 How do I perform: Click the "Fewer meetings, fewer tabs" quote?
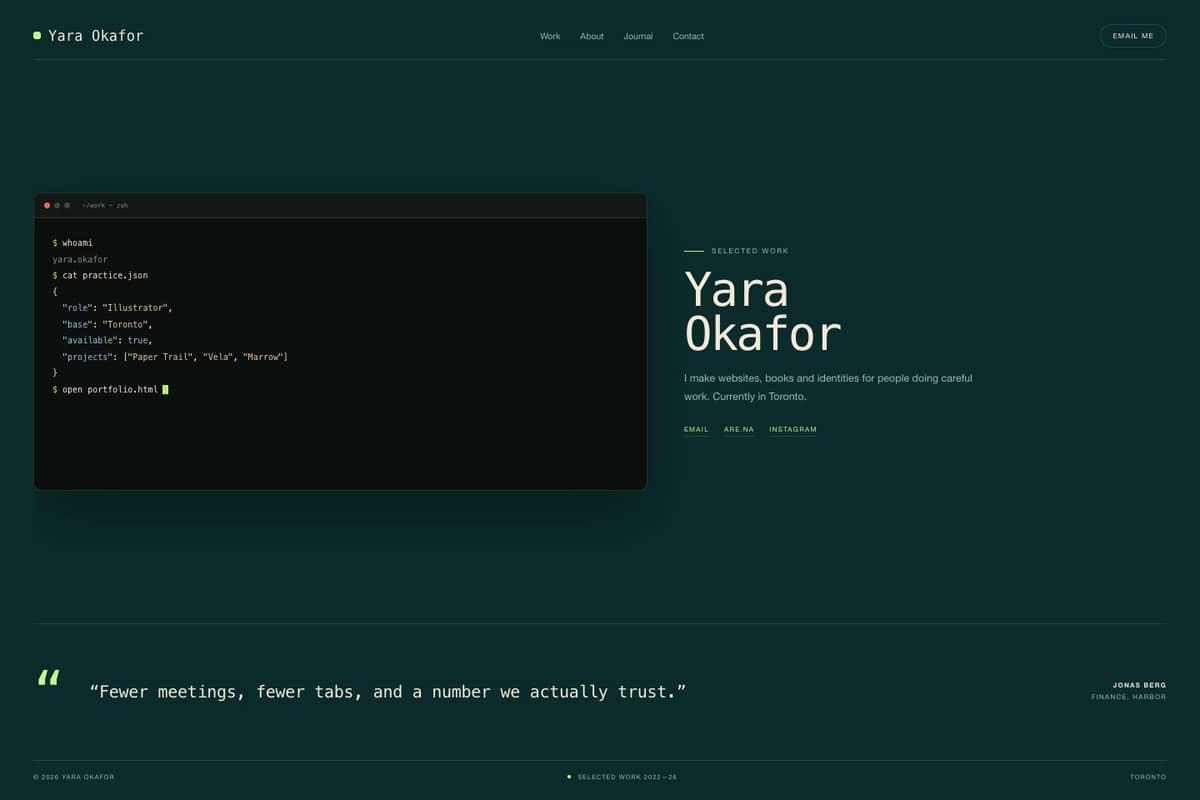point(388,692)
